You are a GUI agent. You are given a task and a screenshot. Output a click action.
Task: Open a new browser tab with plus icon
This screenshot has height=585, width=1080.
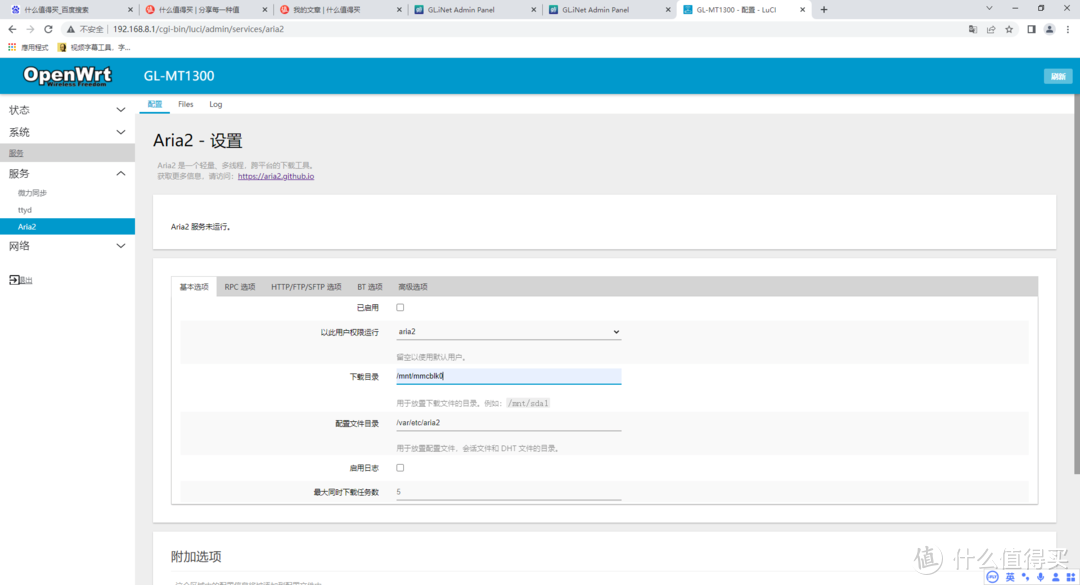824,9
